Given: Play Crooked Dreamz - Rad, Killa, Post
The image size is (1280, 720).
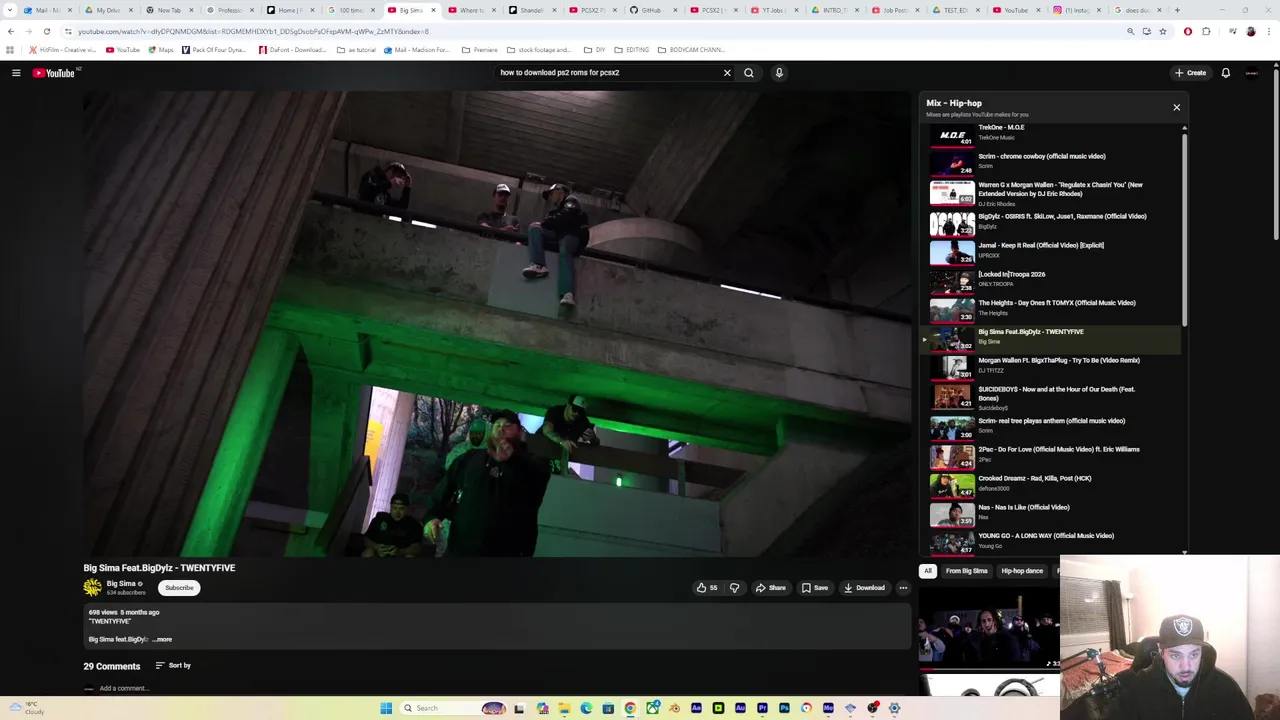Looking at the screenshot, I should 1050,484.
